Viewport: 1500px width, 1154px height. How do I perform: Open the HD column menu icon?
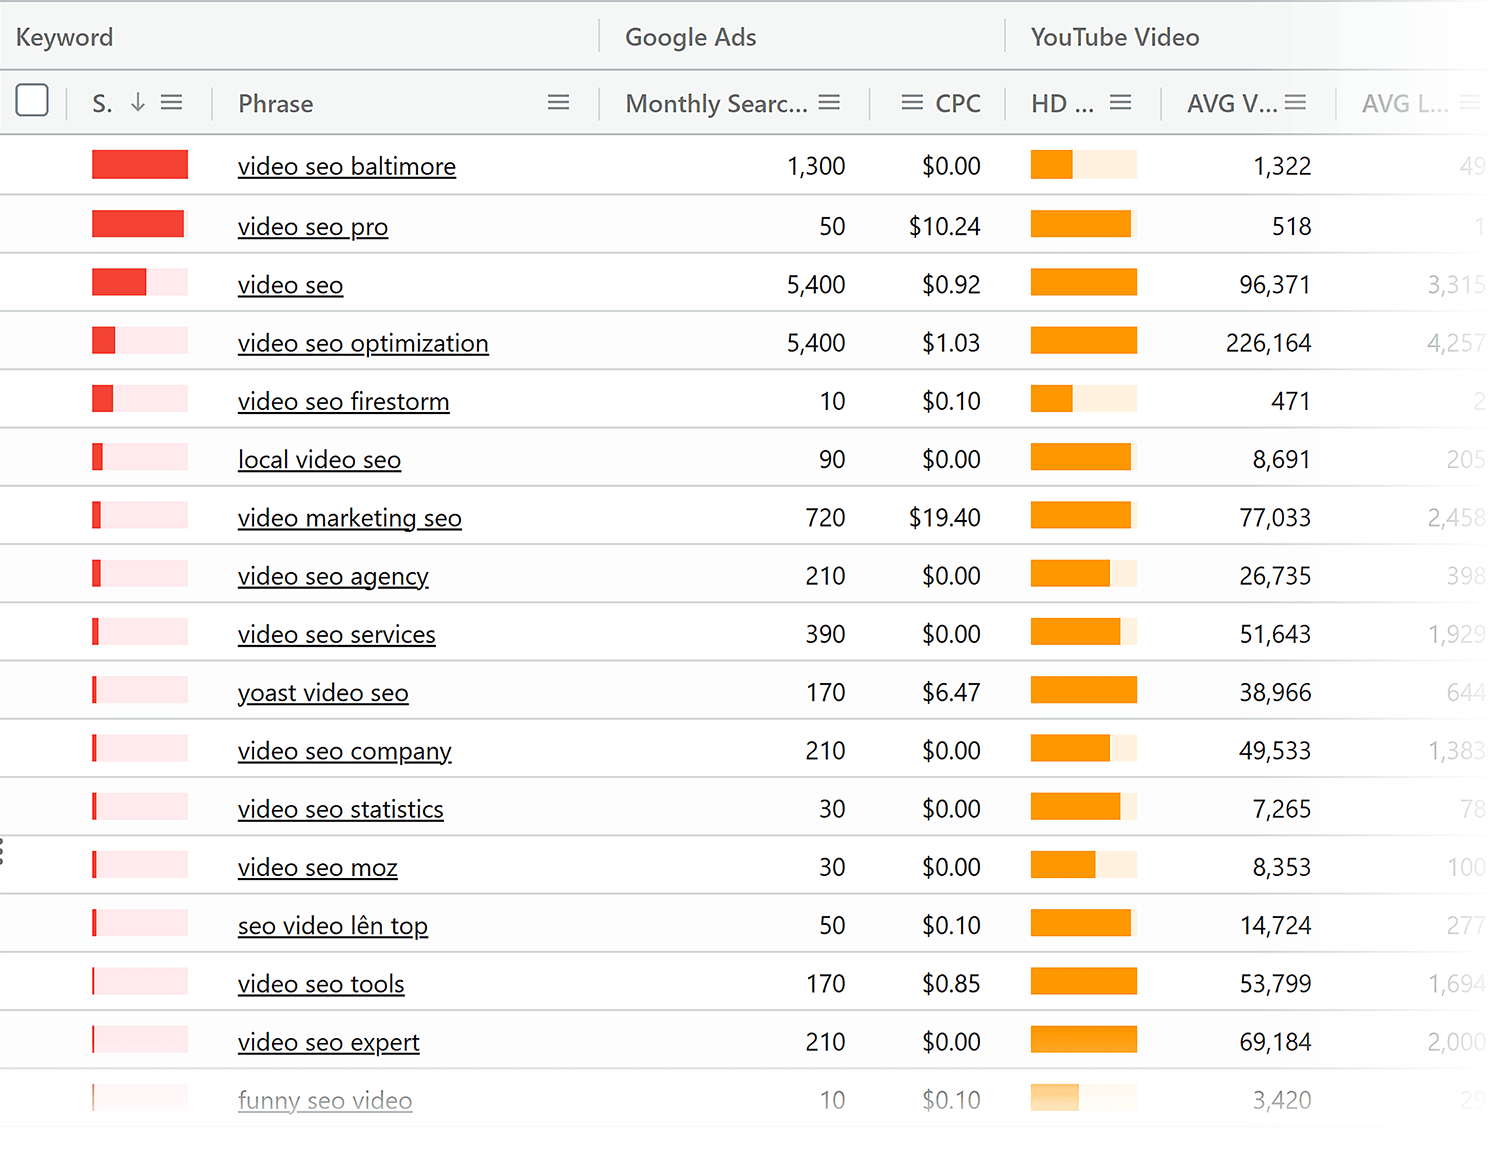click(1121, 103)
